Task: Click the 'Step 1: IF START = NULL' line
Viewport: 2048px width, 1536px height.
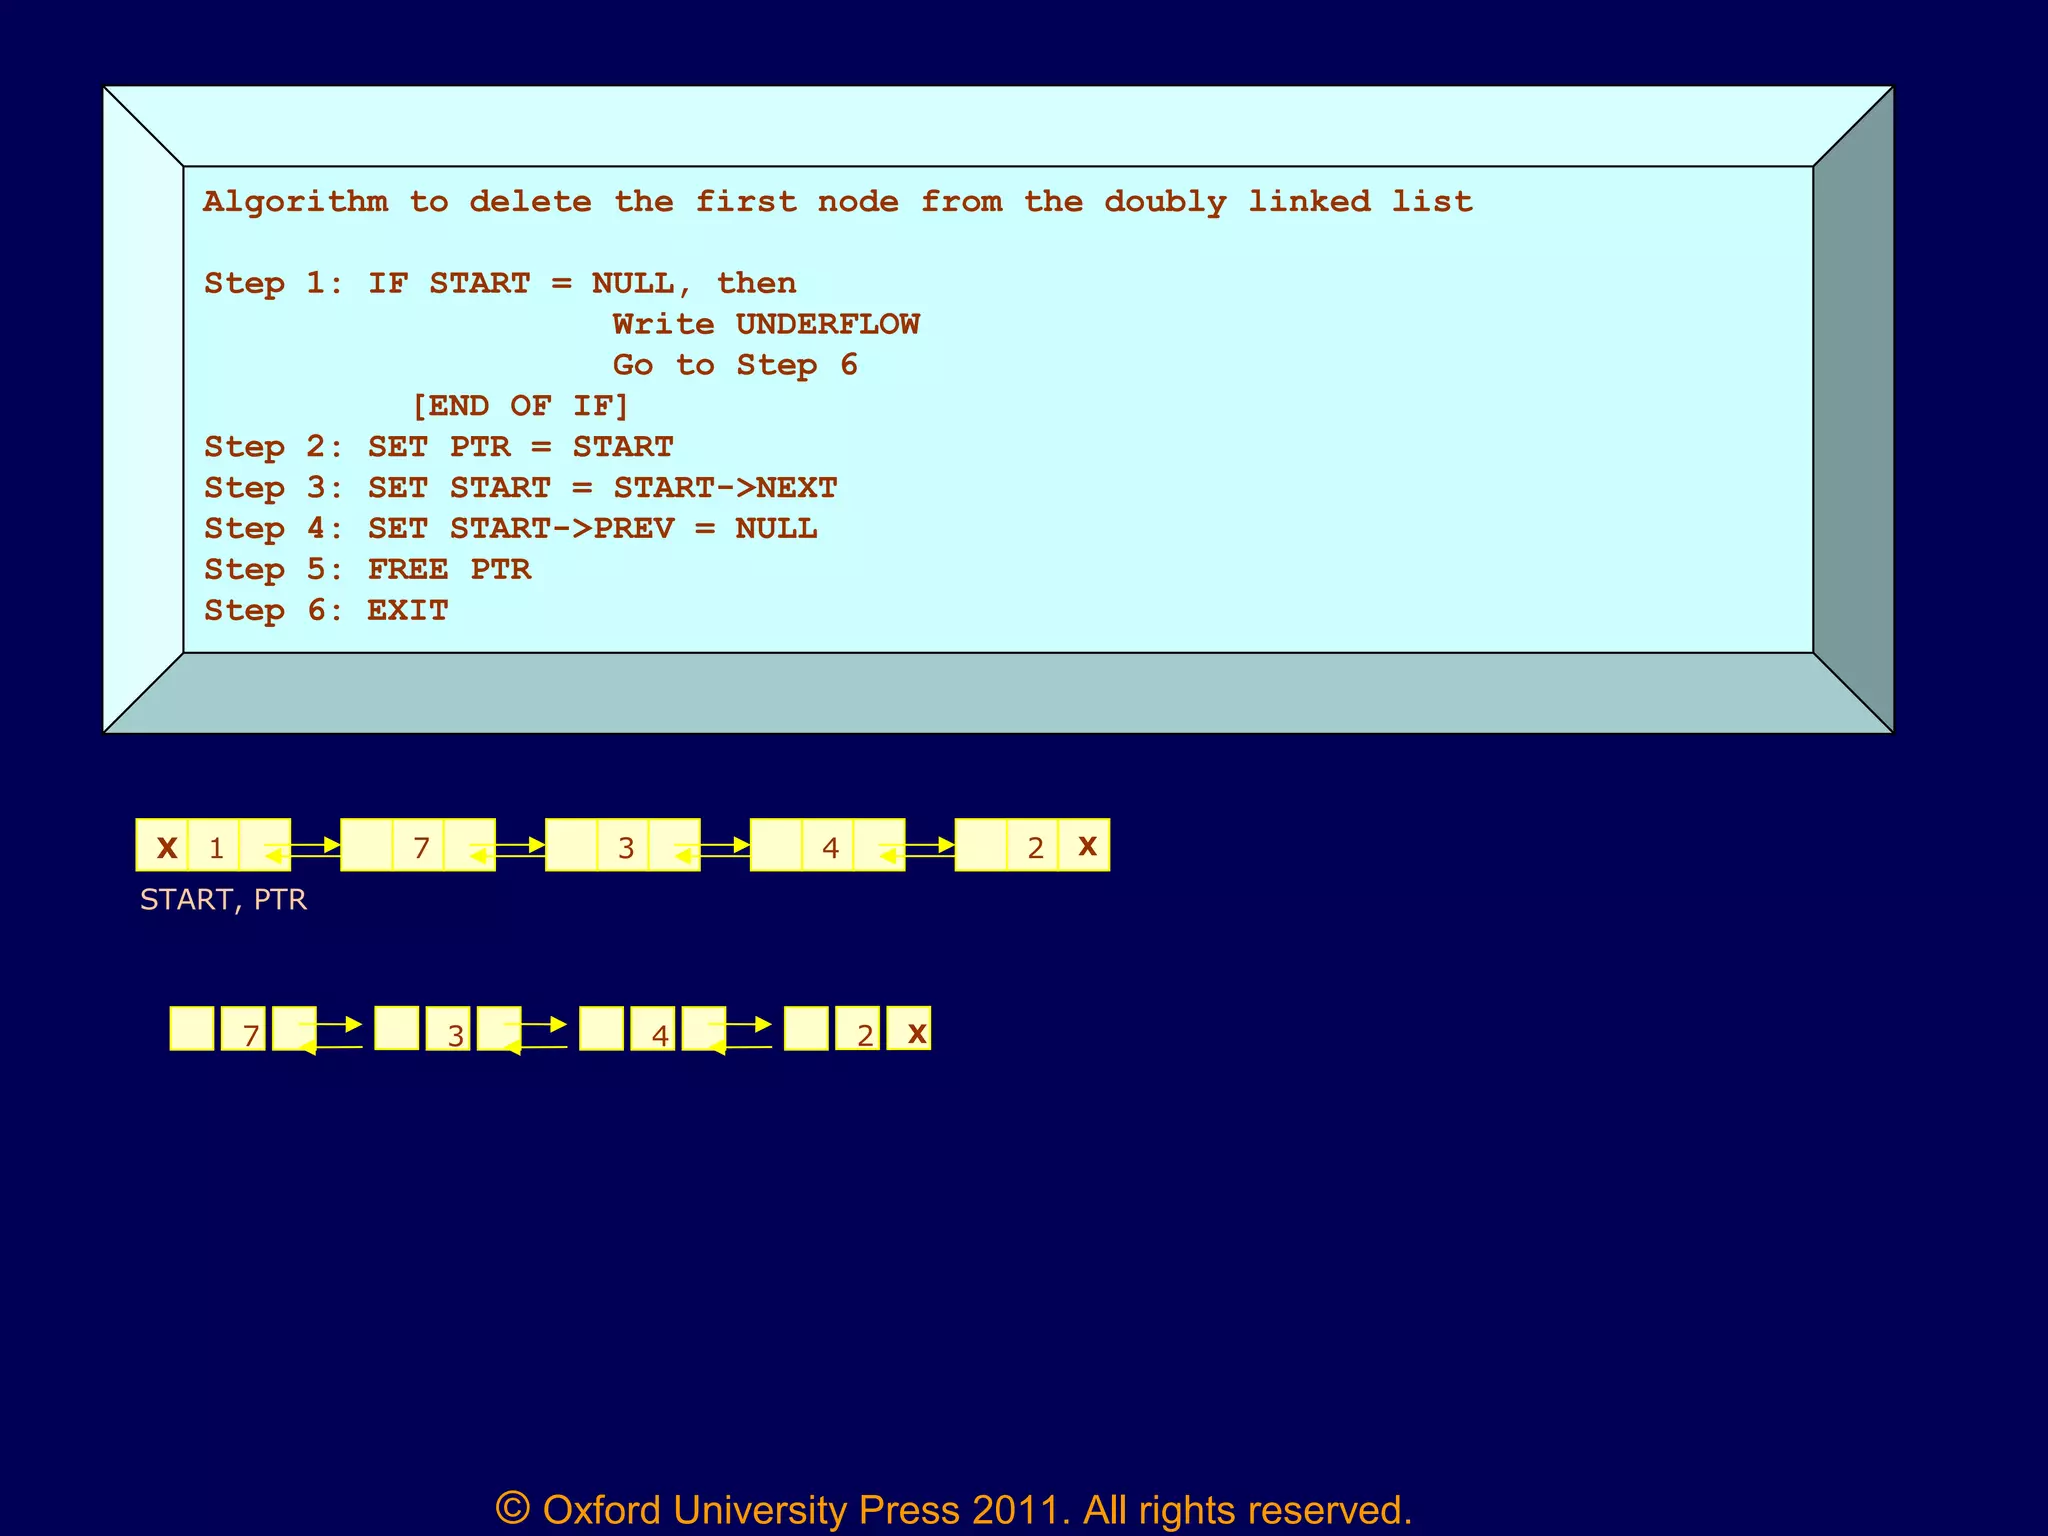Action: pyautogui.click(x=500, y=283)
